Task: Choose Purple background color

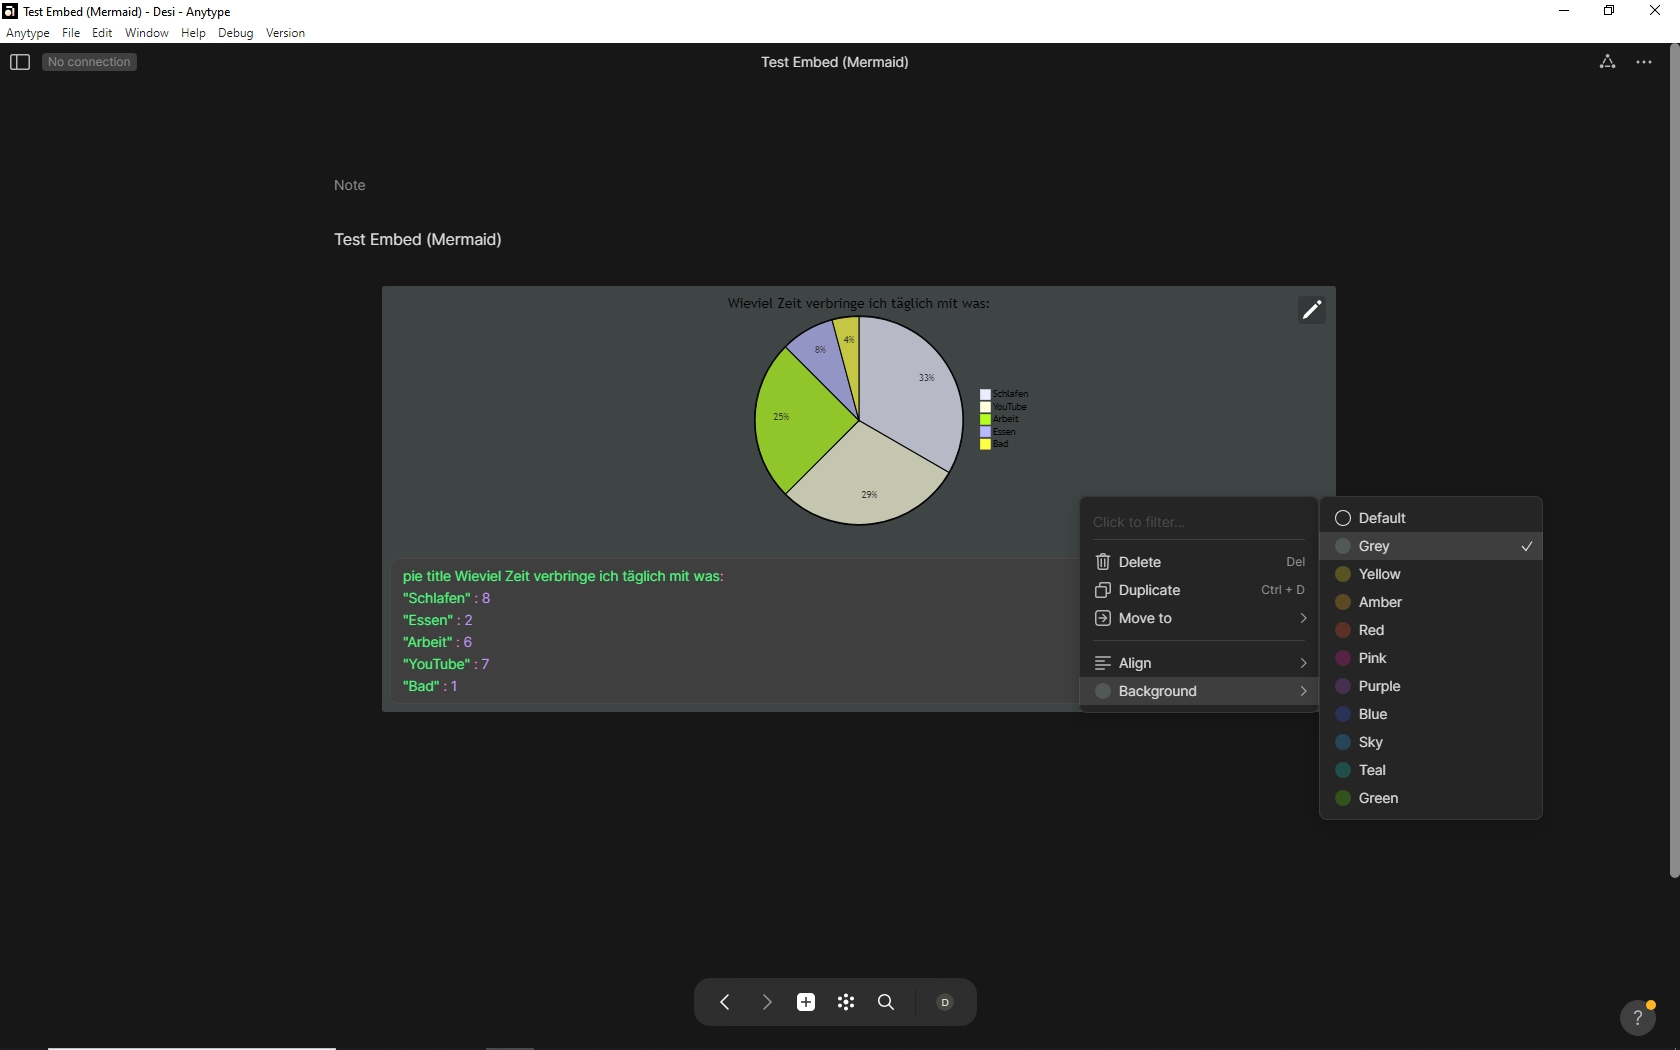Action: (x=1431, y=686)
